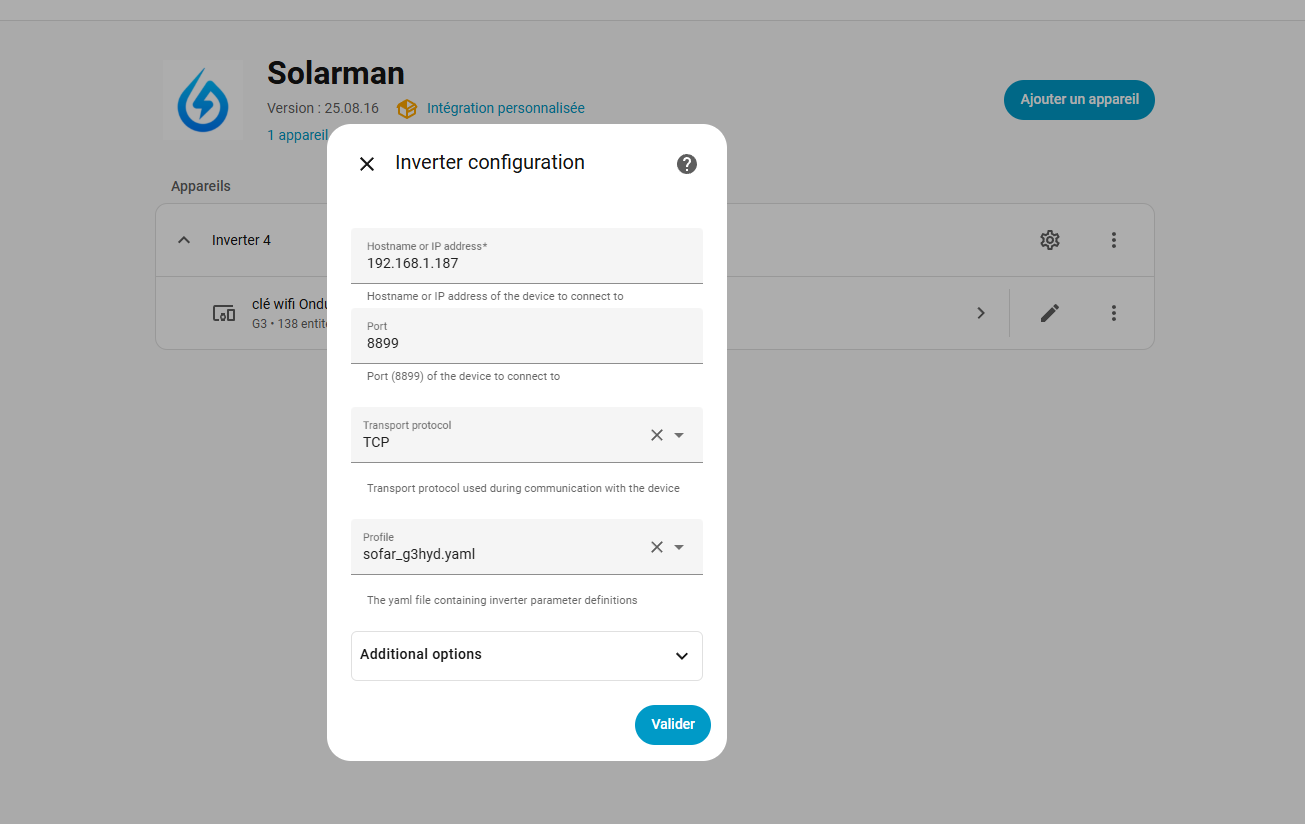Image resolution: width=1305 pixels, height=824 pixels.
Task: Clear the Profile selection
Action: (657, 547)
